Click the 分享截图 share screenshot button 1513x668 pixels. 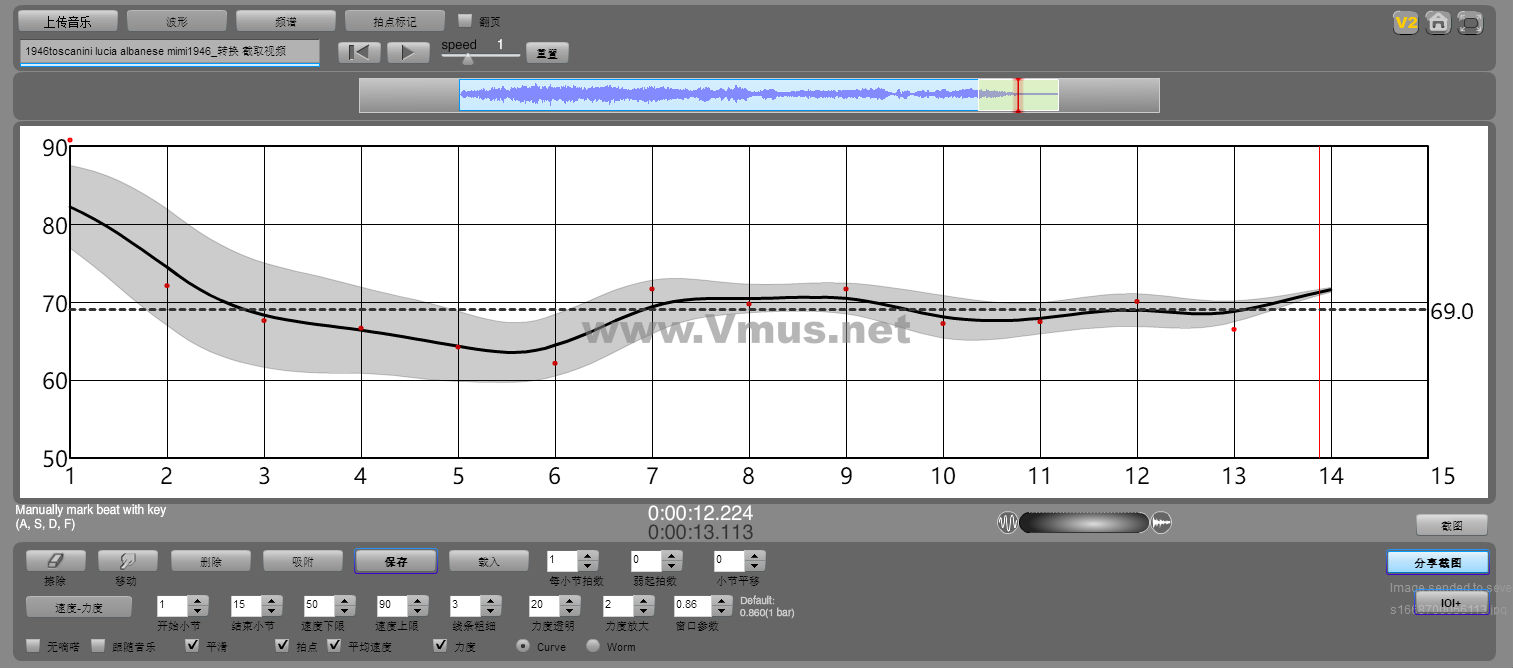coord(1437,563)
